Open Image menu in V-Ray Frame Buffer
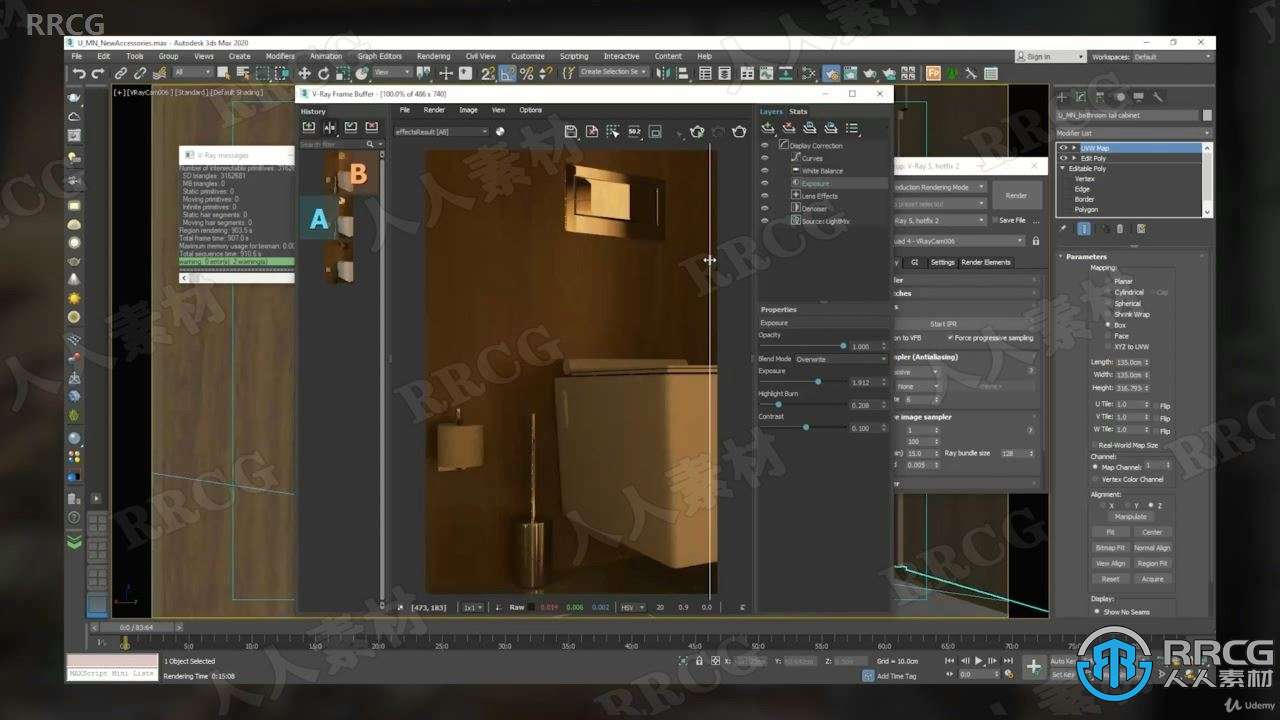Image resolution: width=1280 pixels, height=720 pixels. (x=468, y=110)
